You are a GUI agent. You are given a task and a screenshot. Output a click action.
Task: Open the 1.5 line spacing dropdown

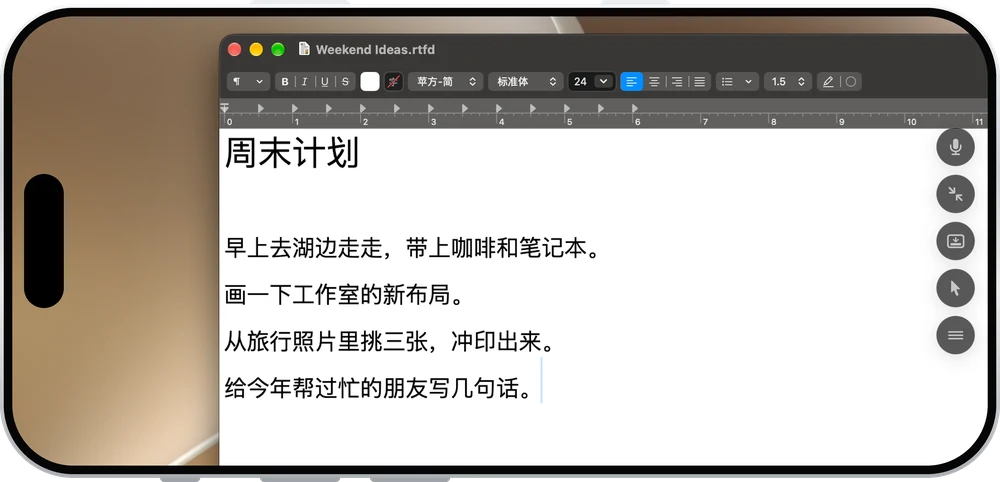788,82
